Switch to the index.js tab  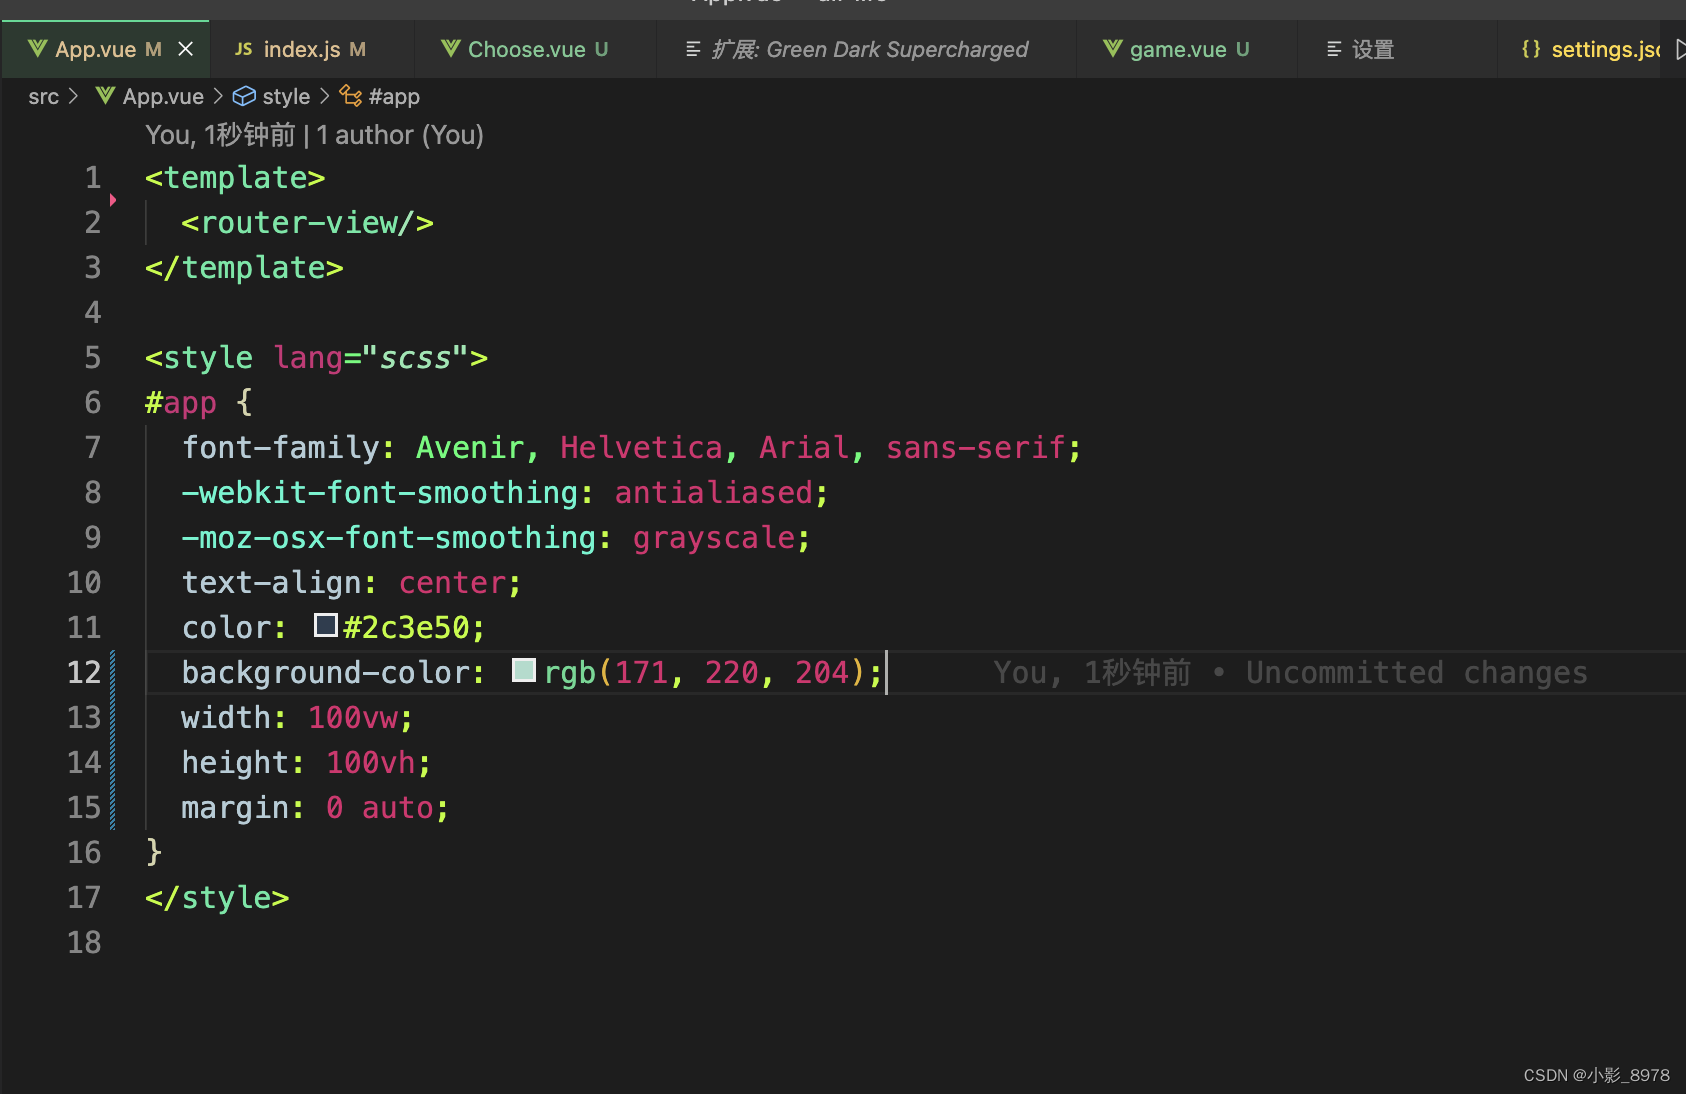pyautogui.click(x=298, y=48)
